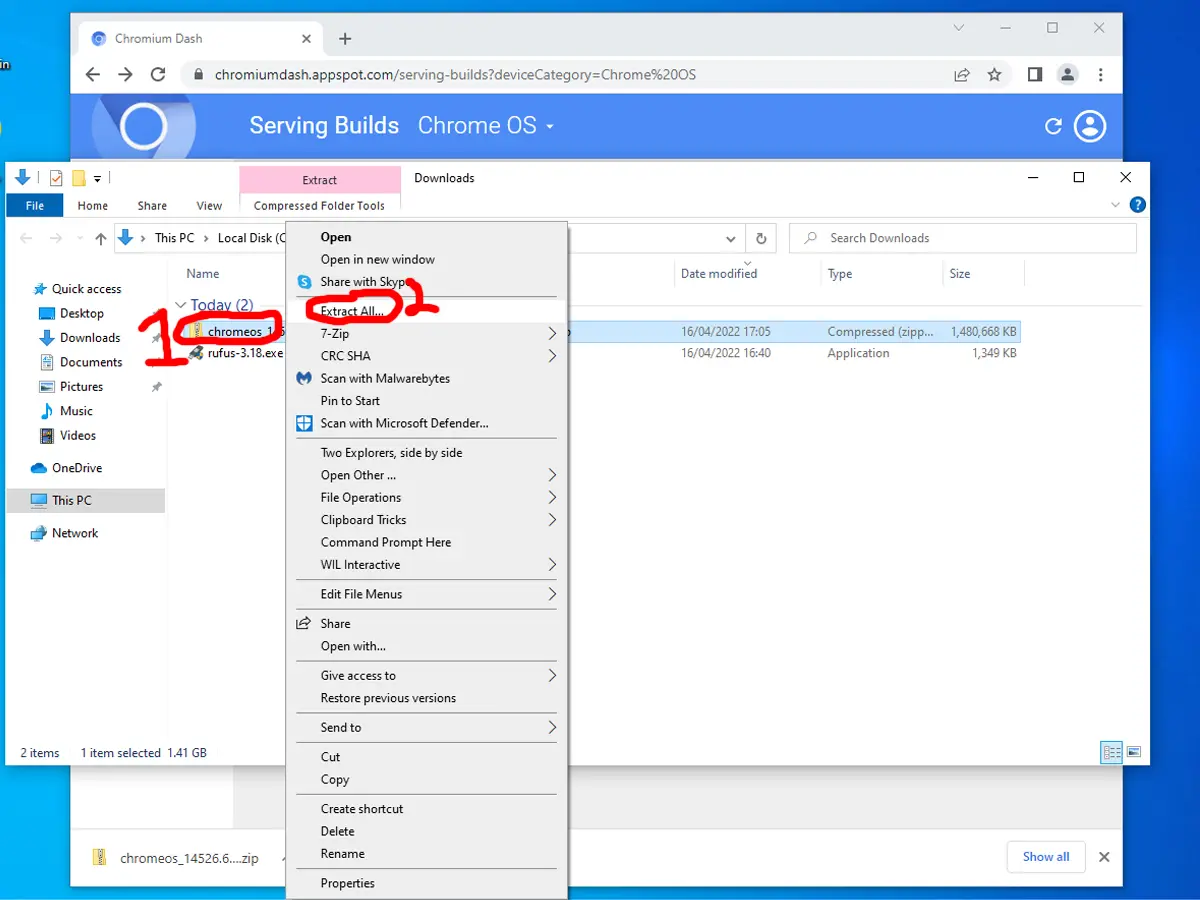The image size is (1200, 900).
Task: Open a new tab in Chrome
Action: click(x=345, y=39)
